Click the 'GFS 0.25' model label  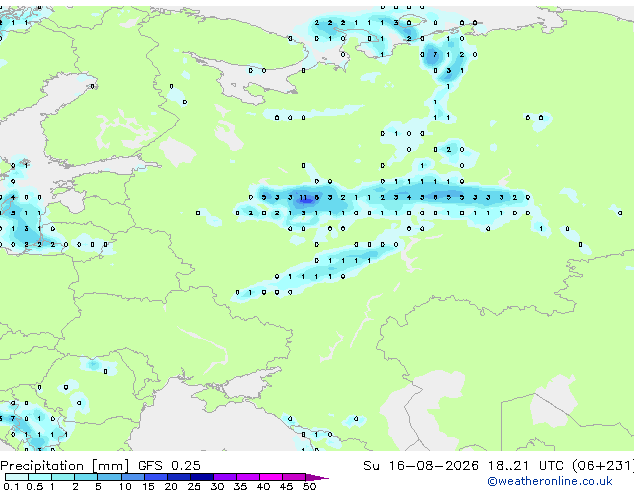tap(169, 466)
